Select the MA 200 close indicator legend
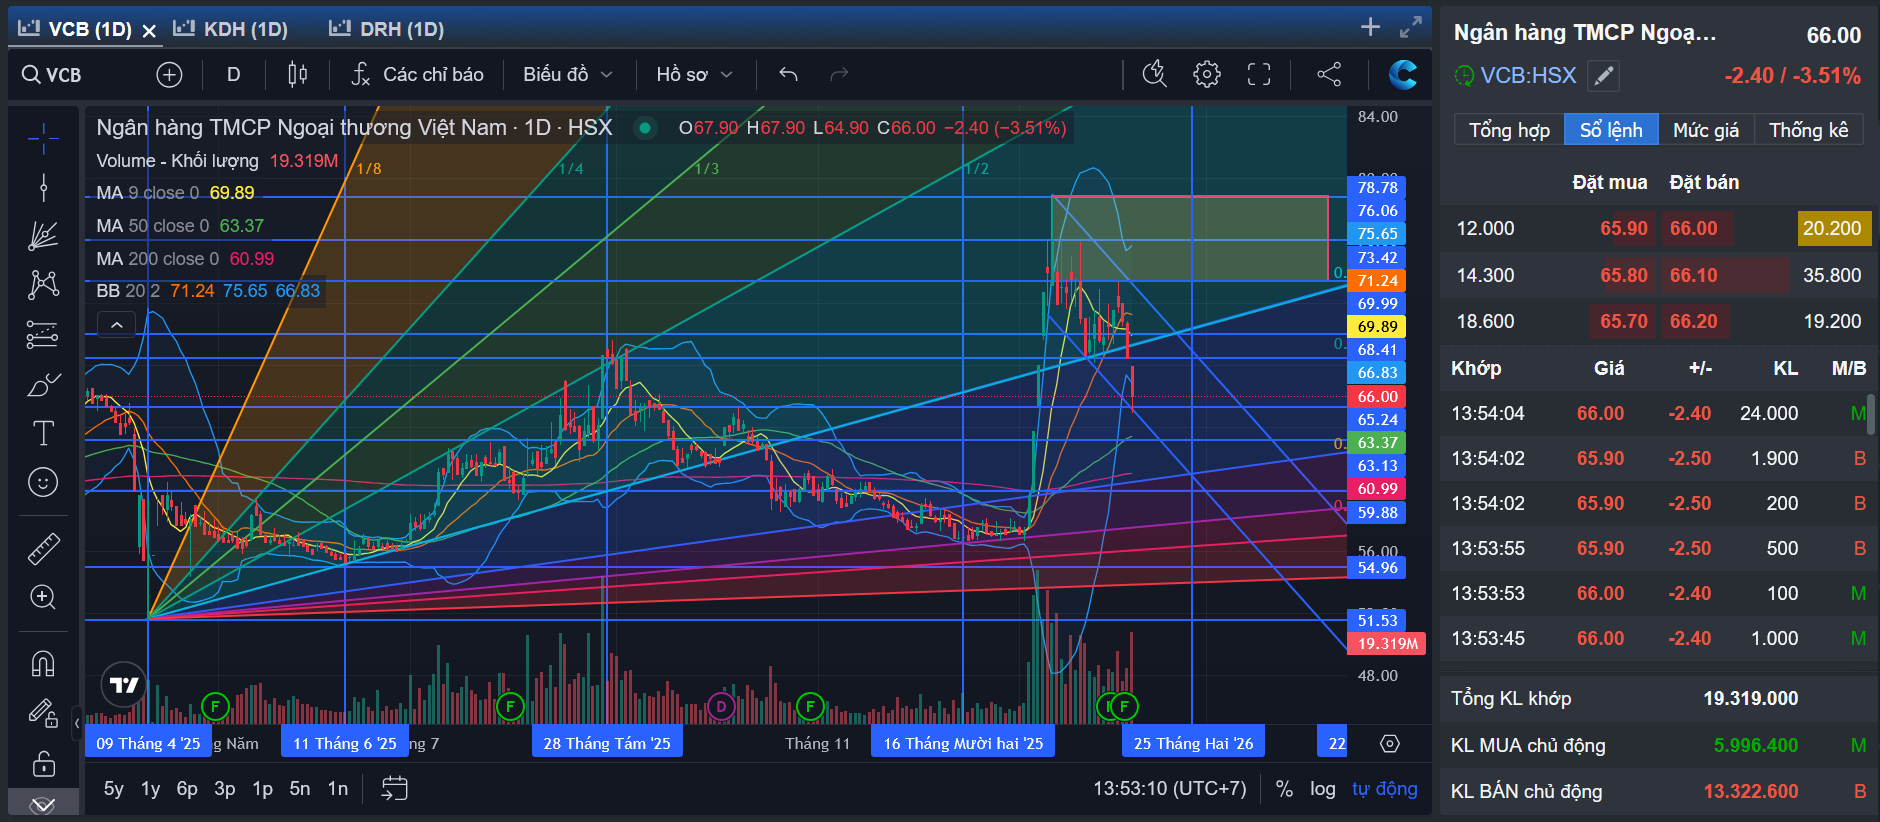This screenshot has height=822, width=1880. (185, 259)
